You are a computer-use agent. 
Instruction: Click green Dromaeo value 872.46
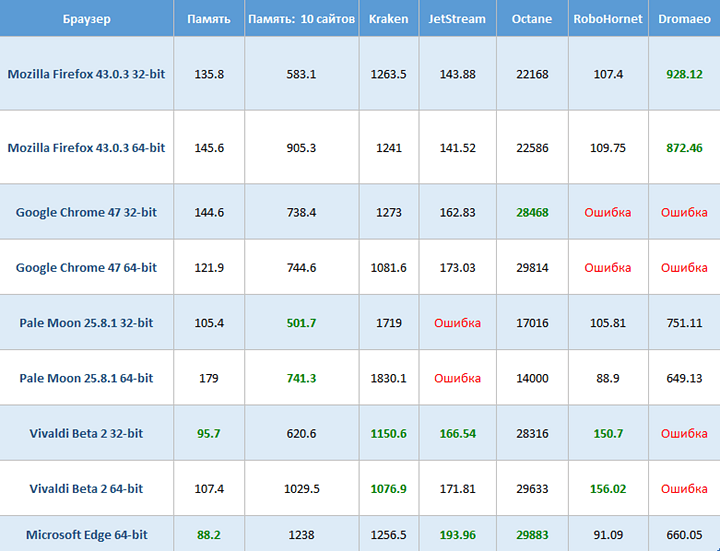[684, 148]
